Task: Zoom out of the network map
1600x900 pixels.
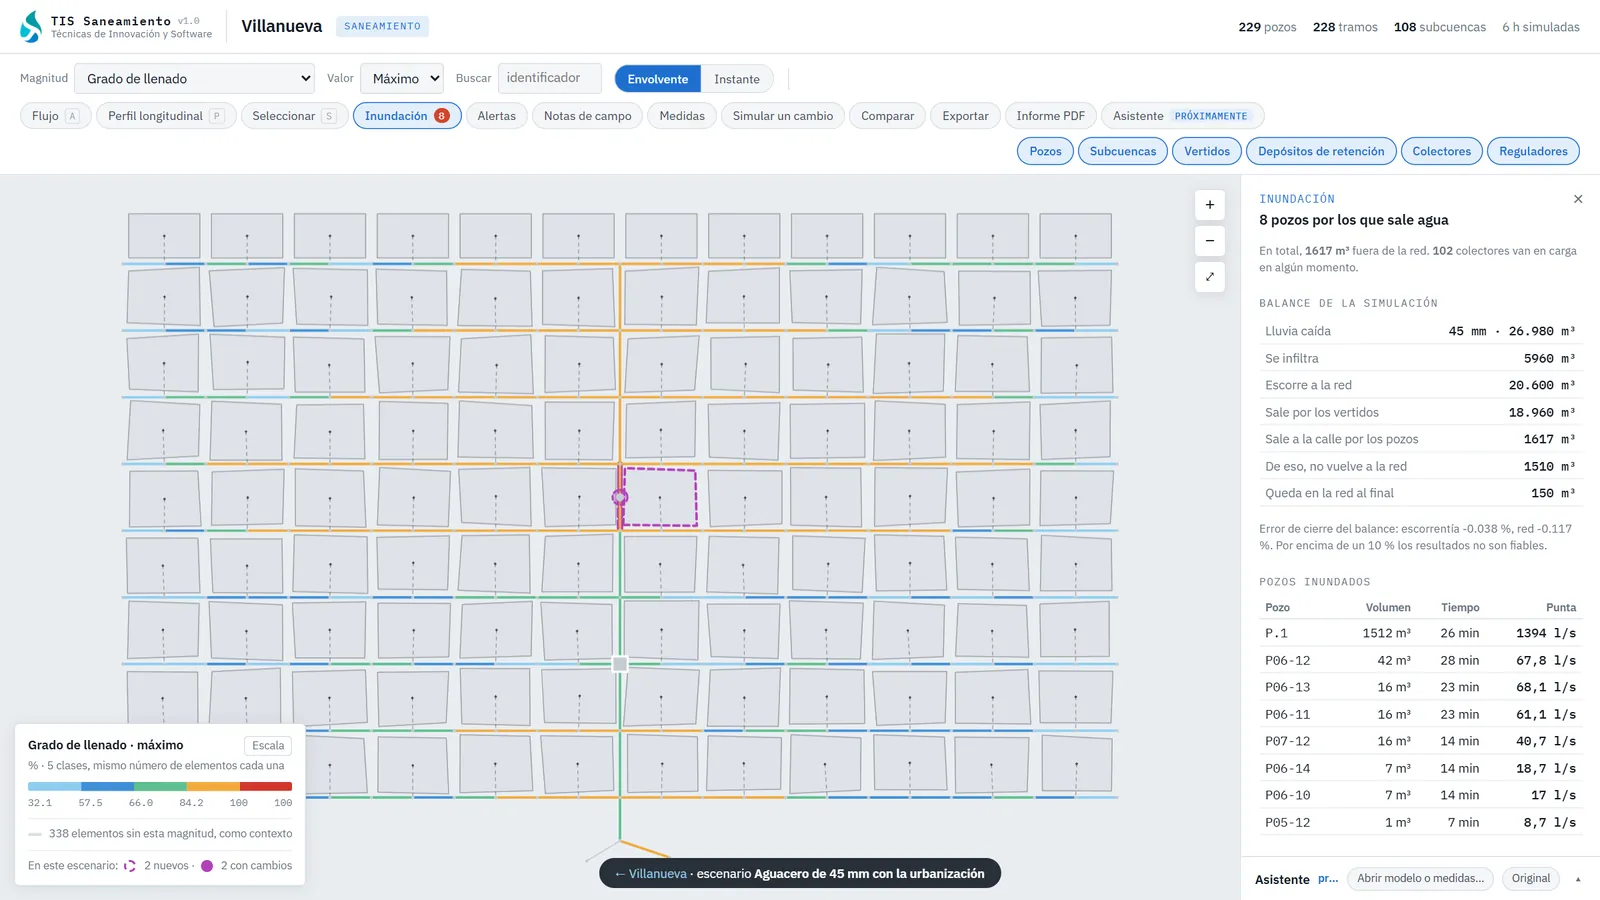Action: click(x=1210, y=241)
